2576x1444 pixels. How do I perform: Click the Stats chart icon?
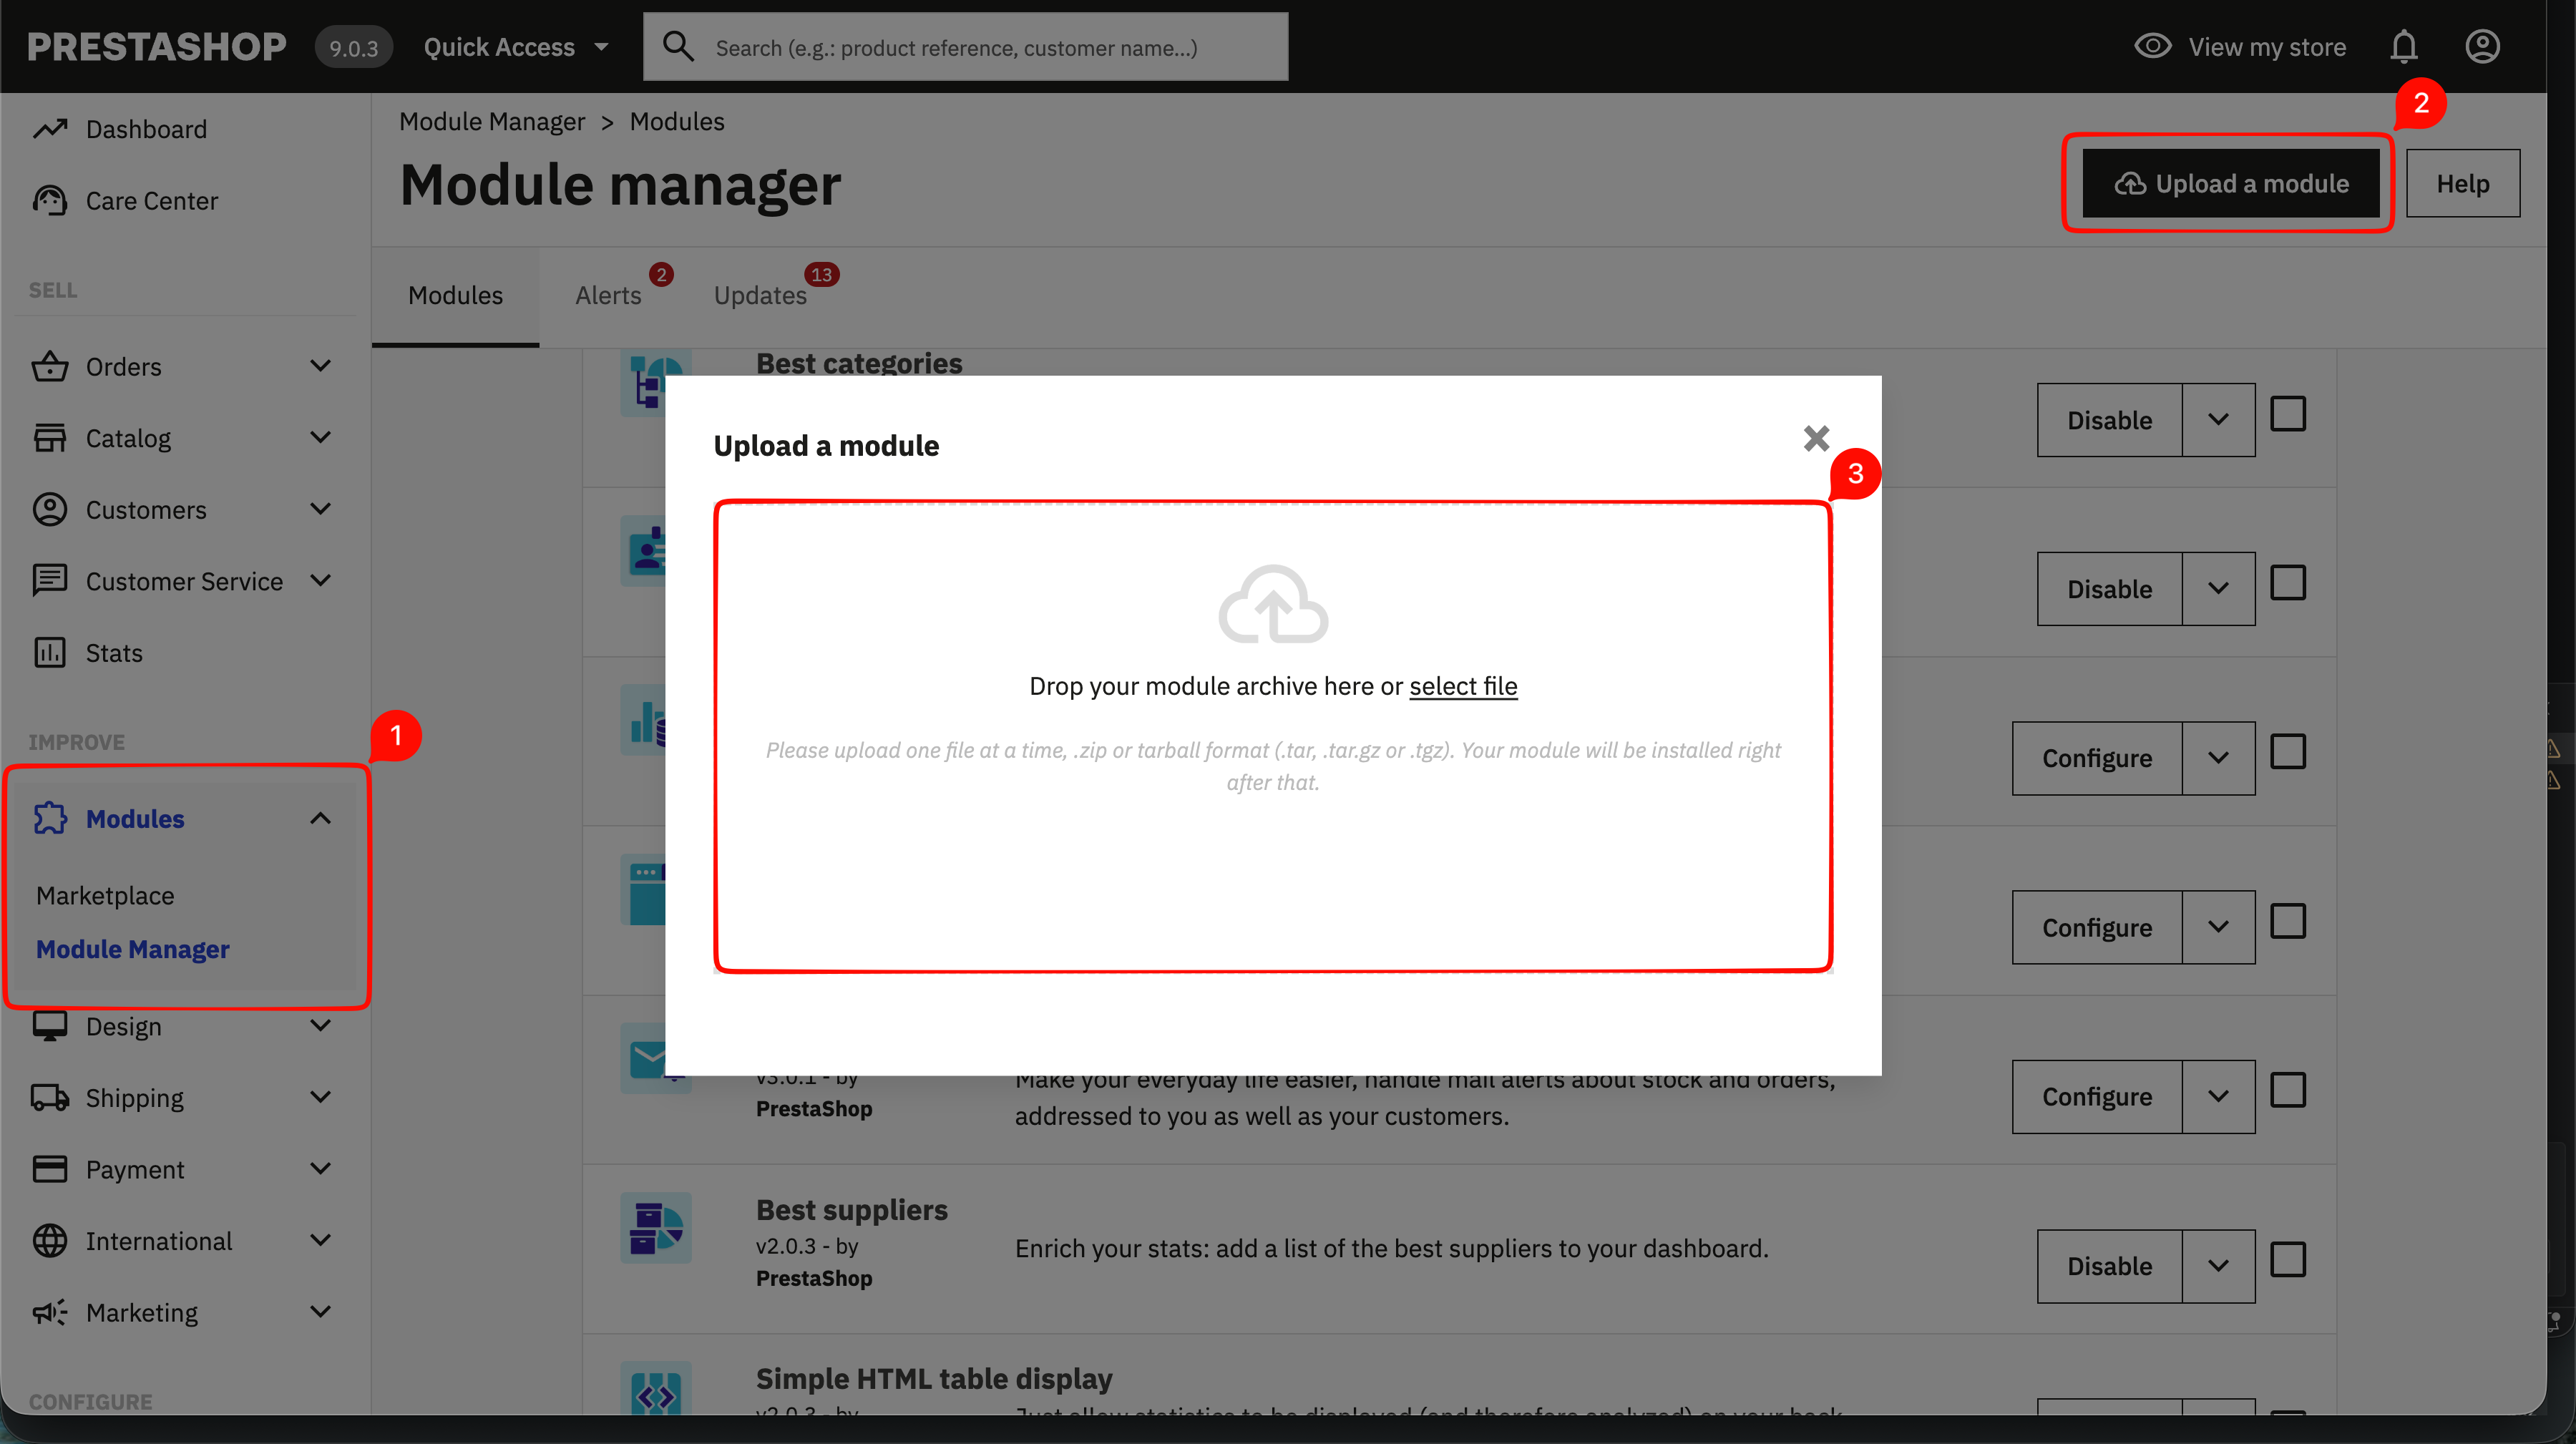(50, 653)
